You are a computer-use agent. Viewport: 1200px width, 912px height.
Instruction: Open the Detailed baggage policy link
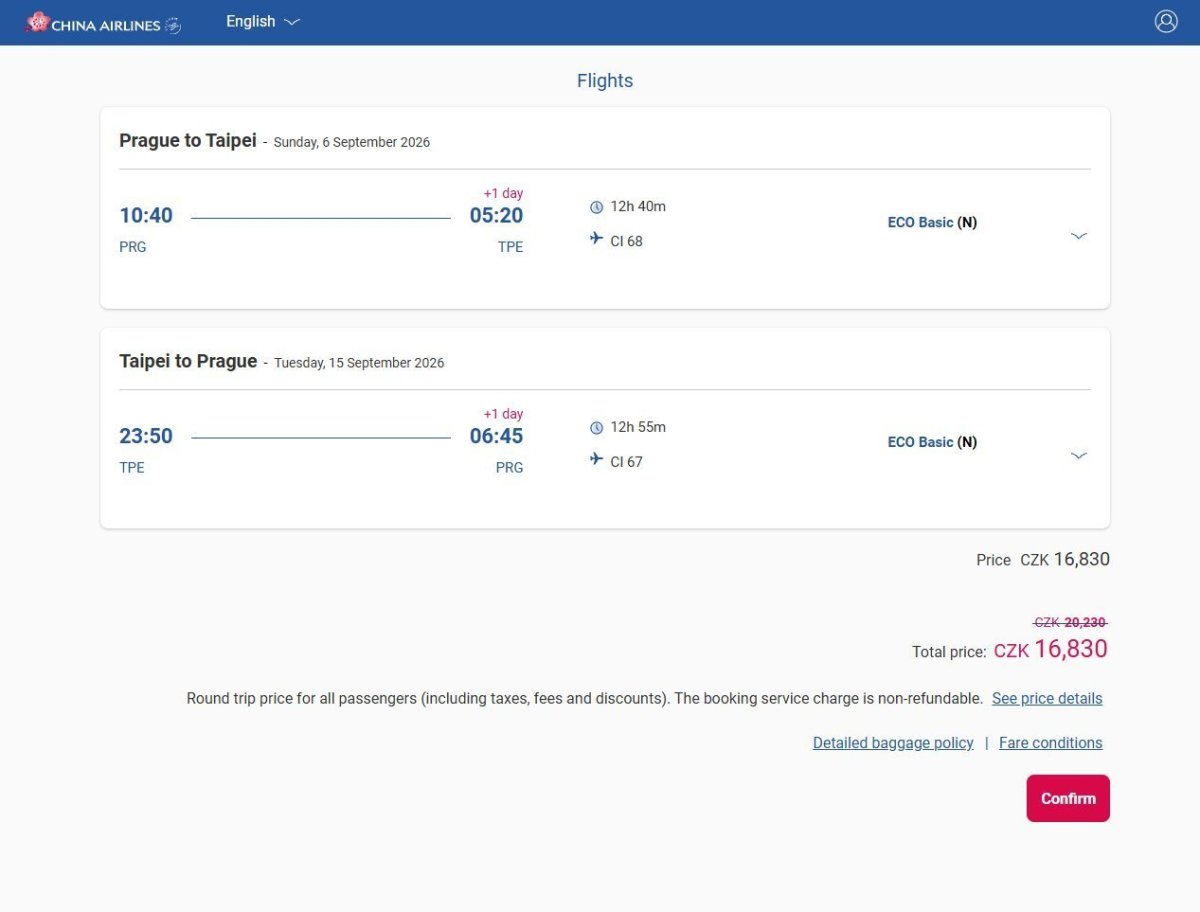[x=892, y=743]
